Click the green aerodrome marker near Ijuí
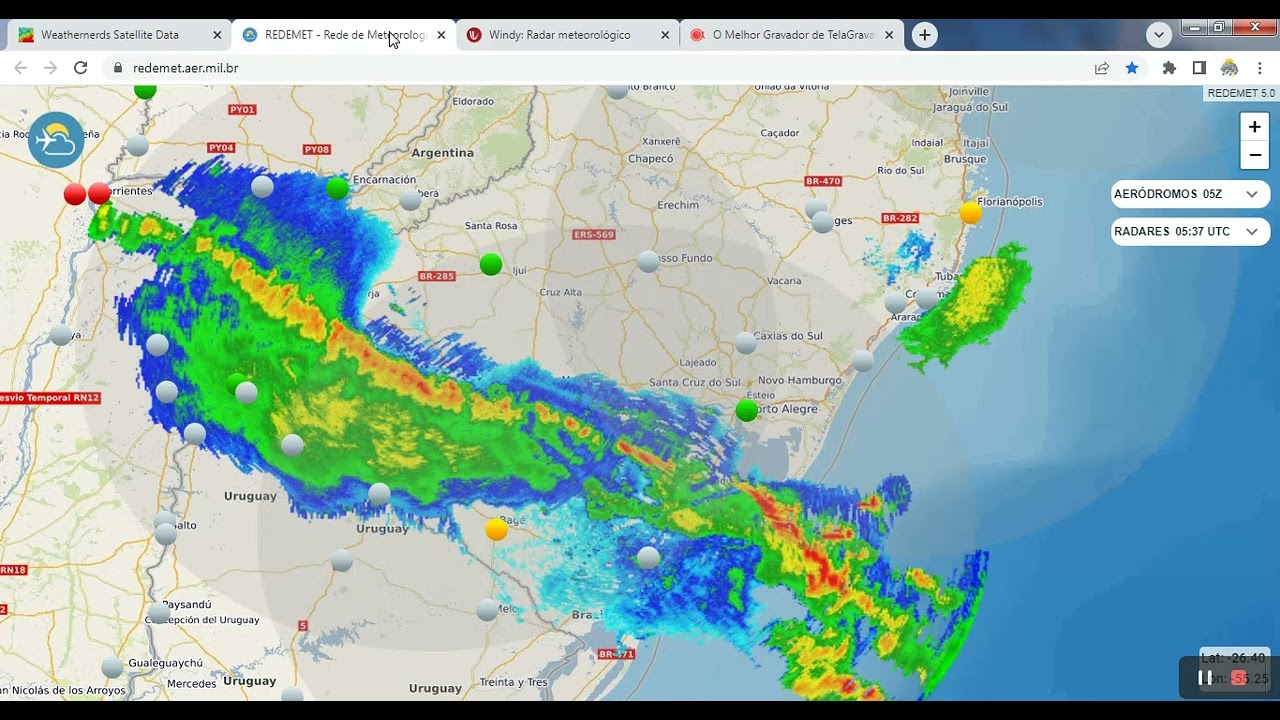Viewport: 1280px width, 720px height. (x=490, y=264)
